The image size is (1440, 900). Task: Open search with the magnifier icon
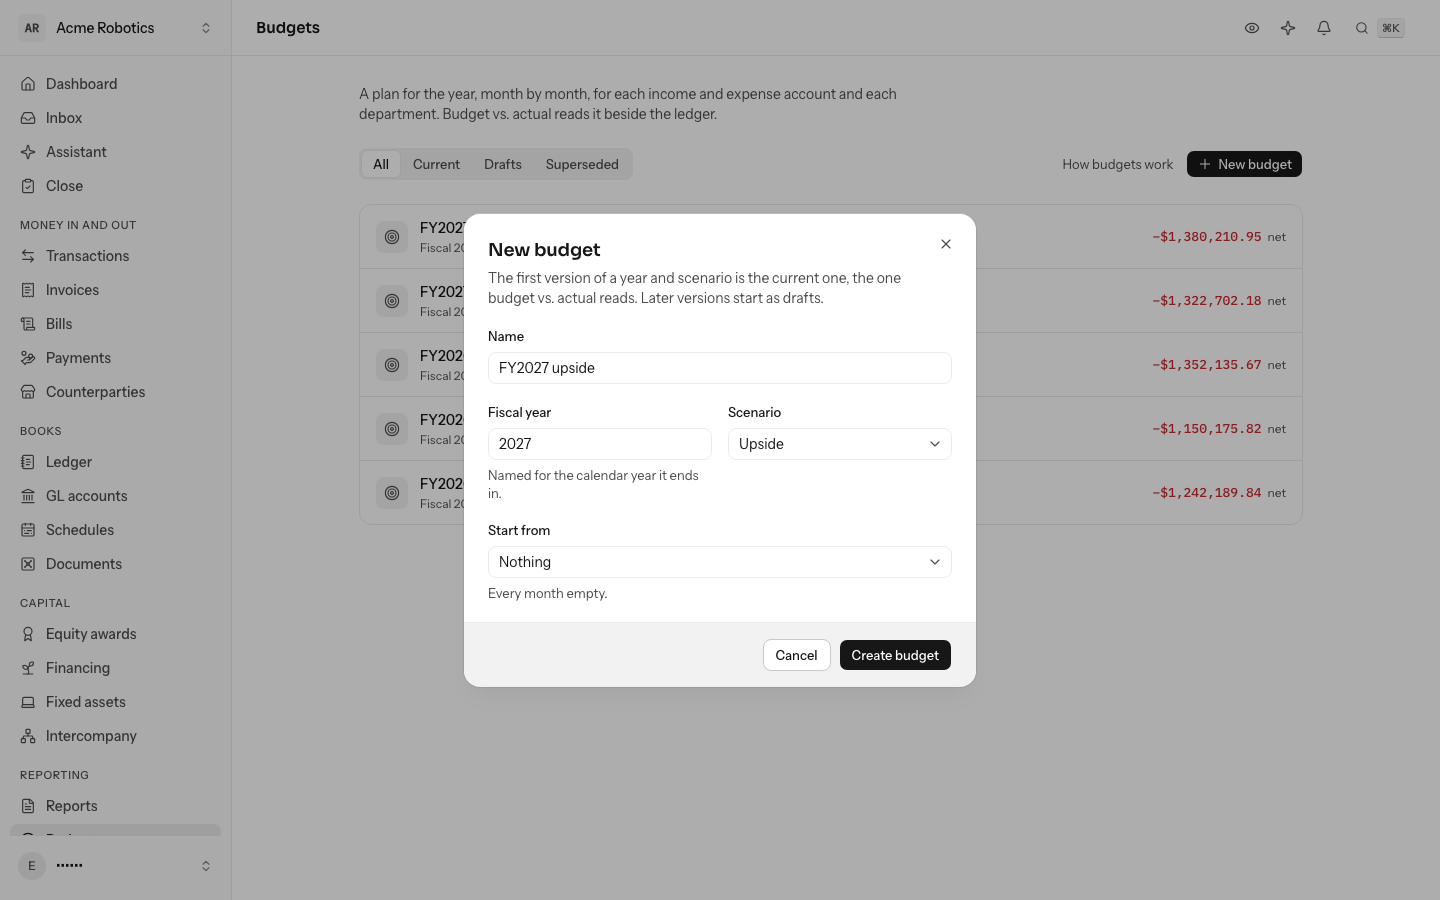(x=1362, y=28)
